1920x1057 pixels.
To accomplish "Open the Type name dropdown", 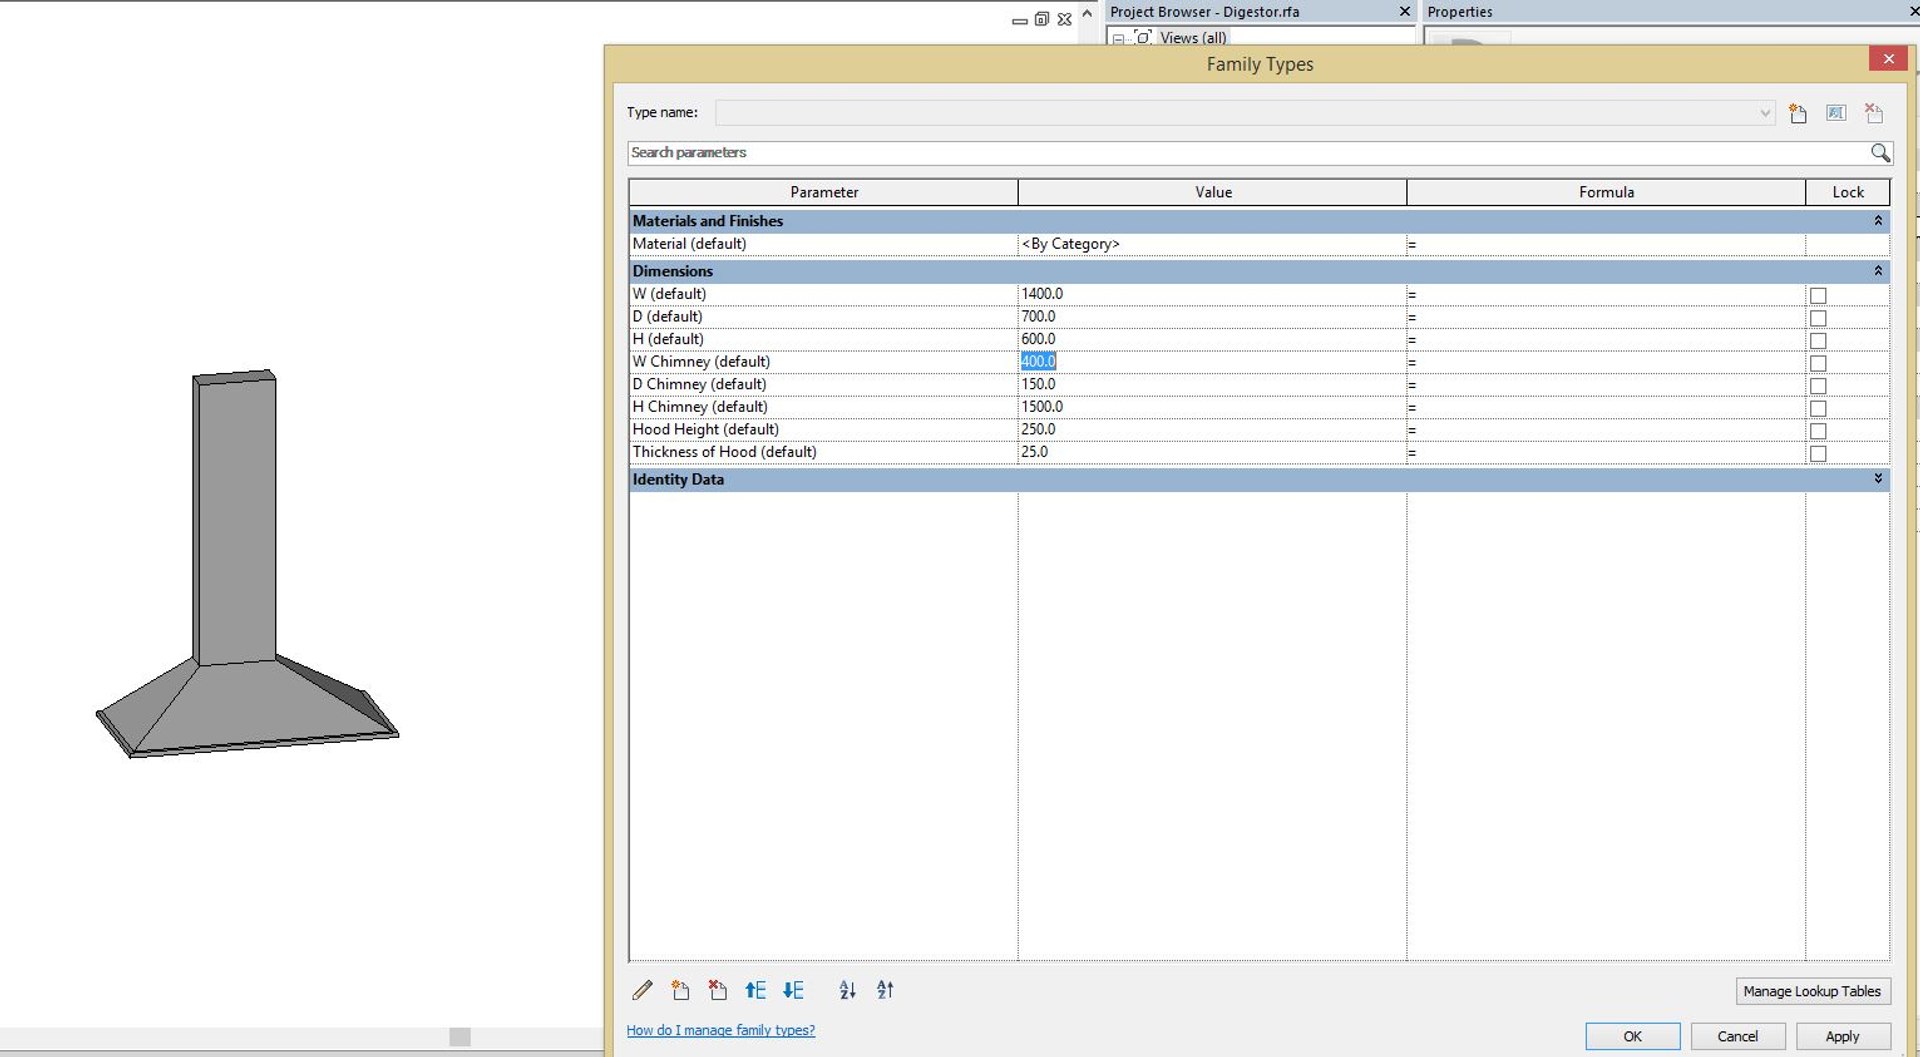I will tap(1764, 113).
